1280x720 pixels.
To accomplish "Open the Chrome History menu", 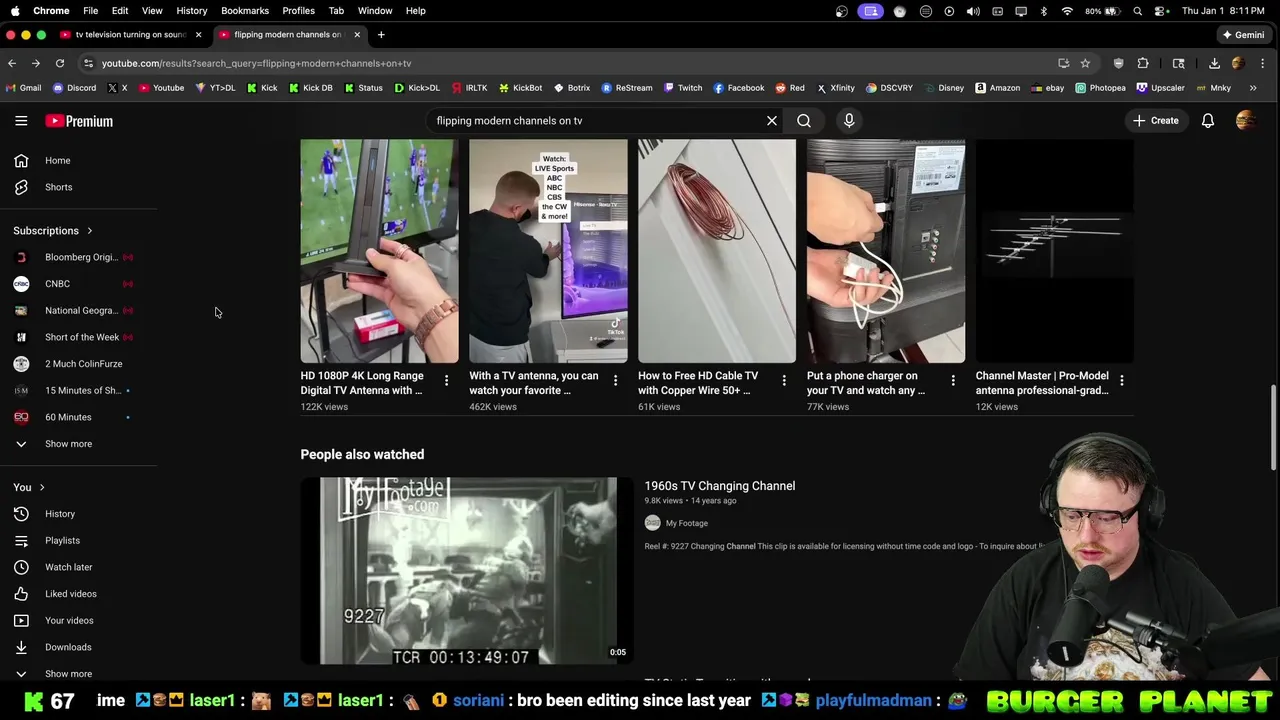I will (191, 10).
